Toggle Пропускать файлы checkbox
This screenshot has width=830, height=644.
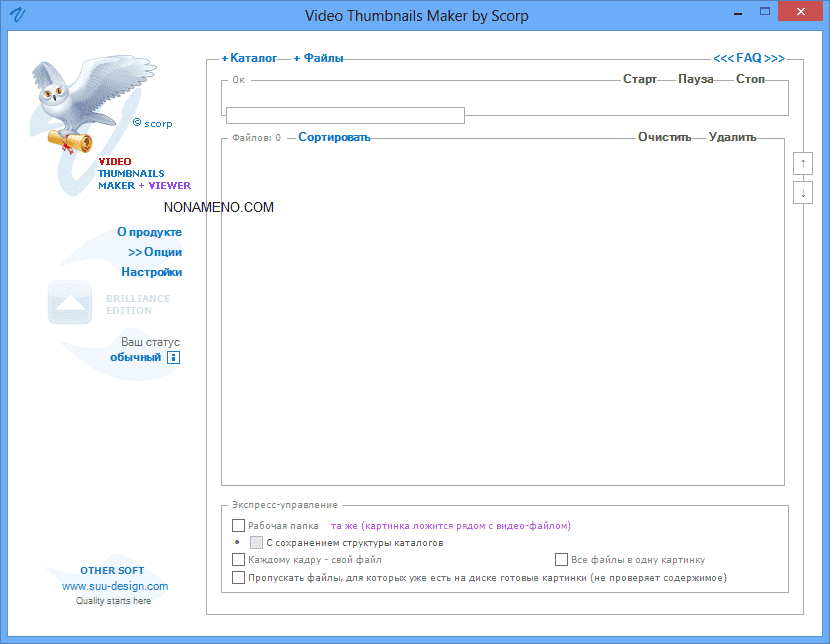point(238,577)
